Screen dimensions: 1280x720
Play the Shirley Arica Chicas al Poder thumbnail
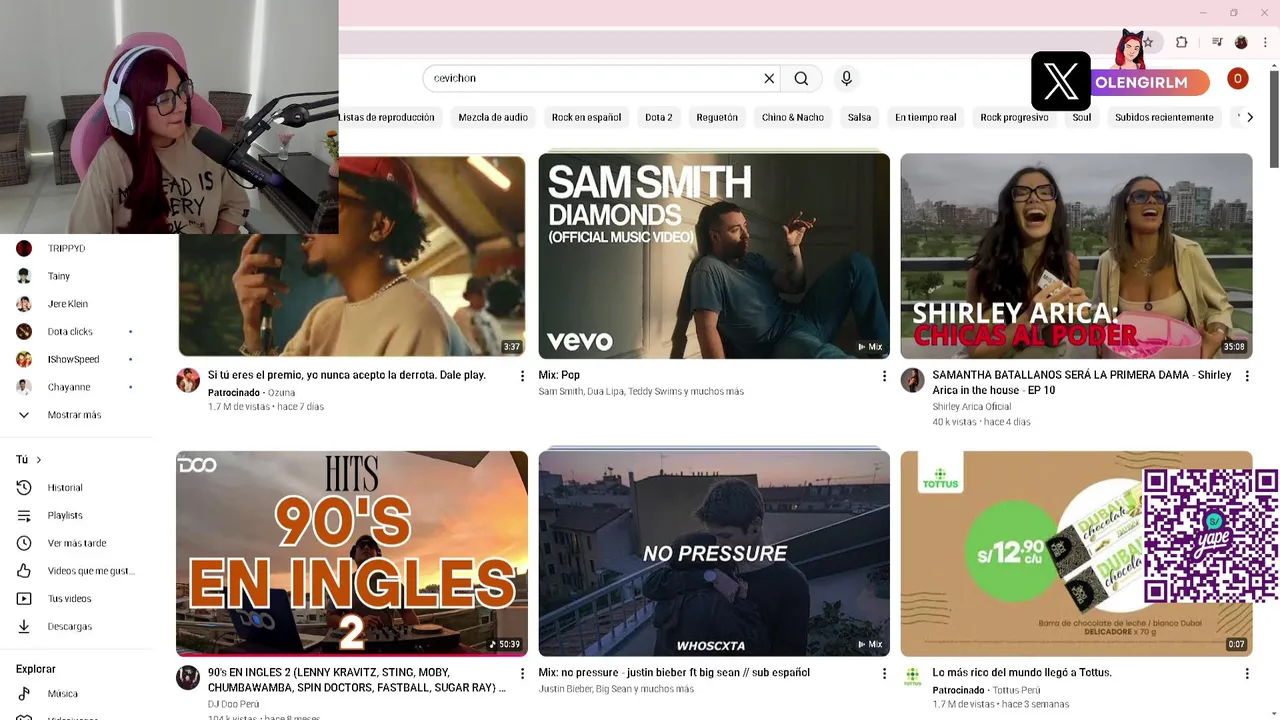1076,256
